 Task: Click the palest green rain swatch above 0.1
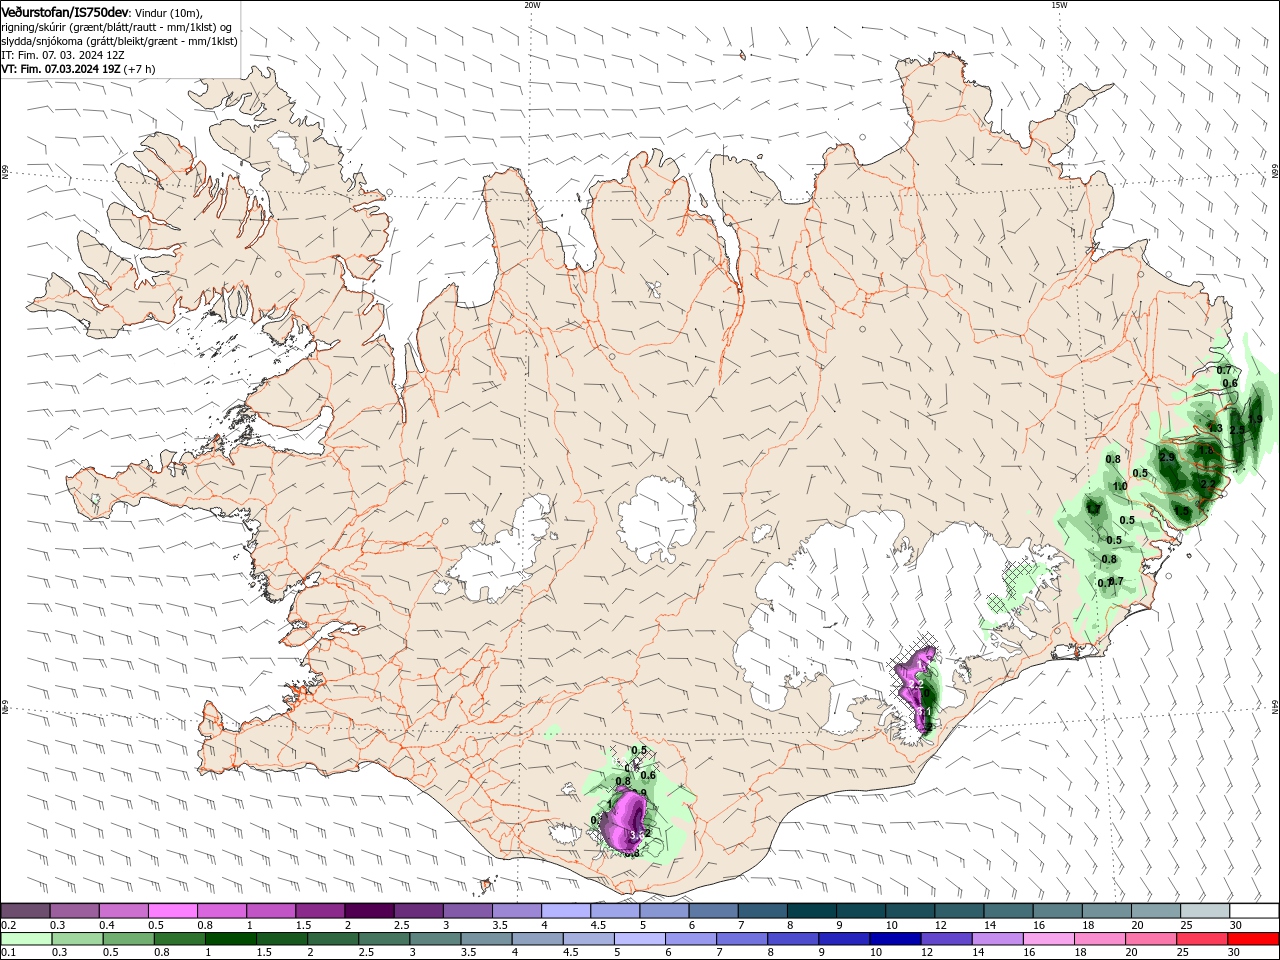tap(27, 939)
